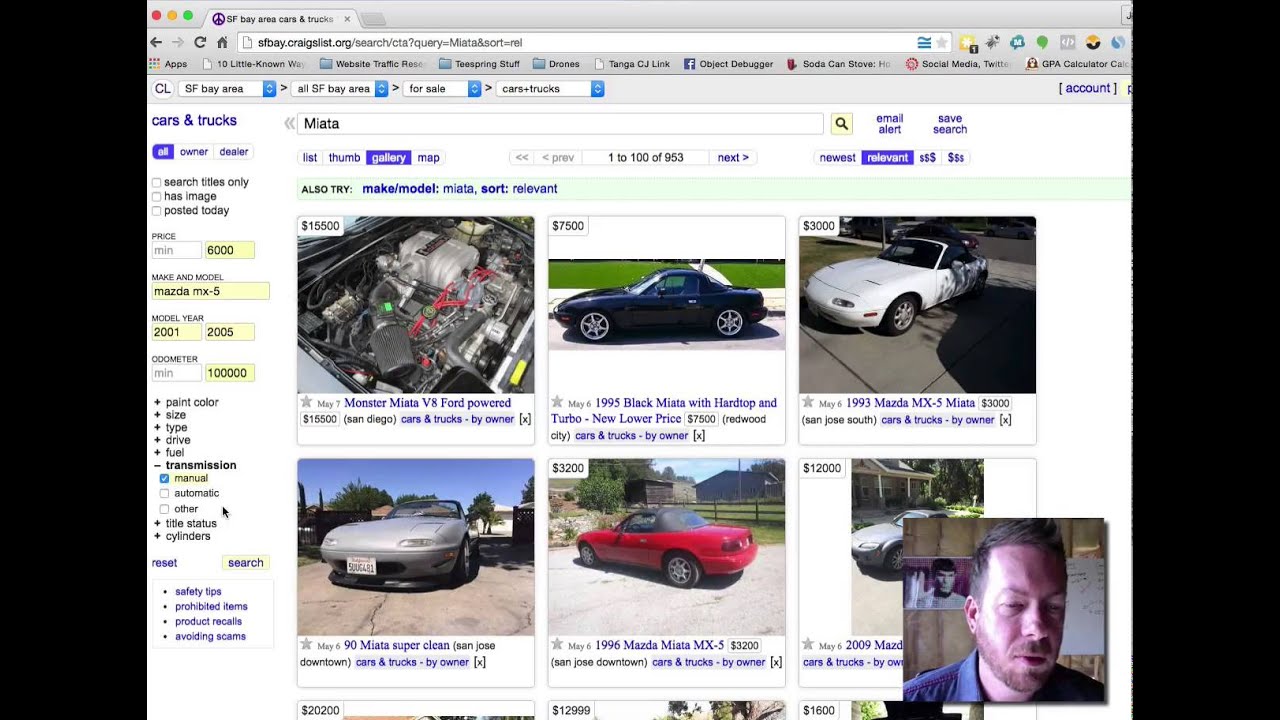Open the 1995 Black Miata thumbnail
This screenshot has height=720, width=1280.
pos(666,305)
